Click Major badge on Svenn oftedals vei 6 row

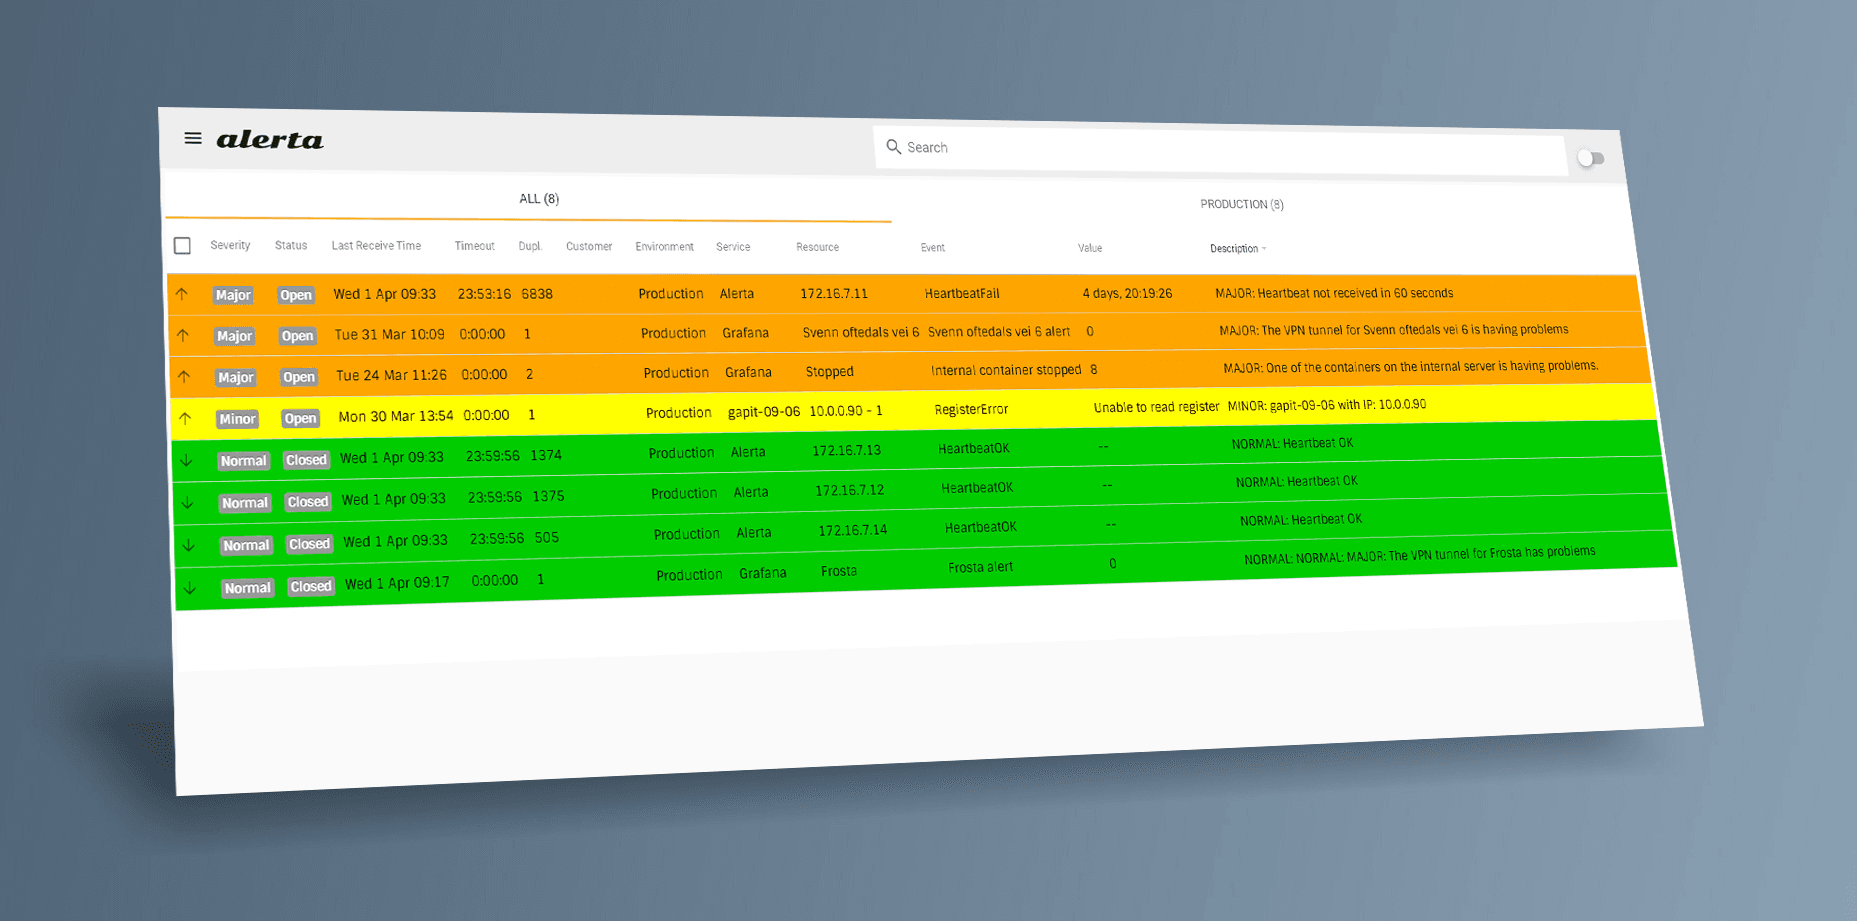(234, 336)
